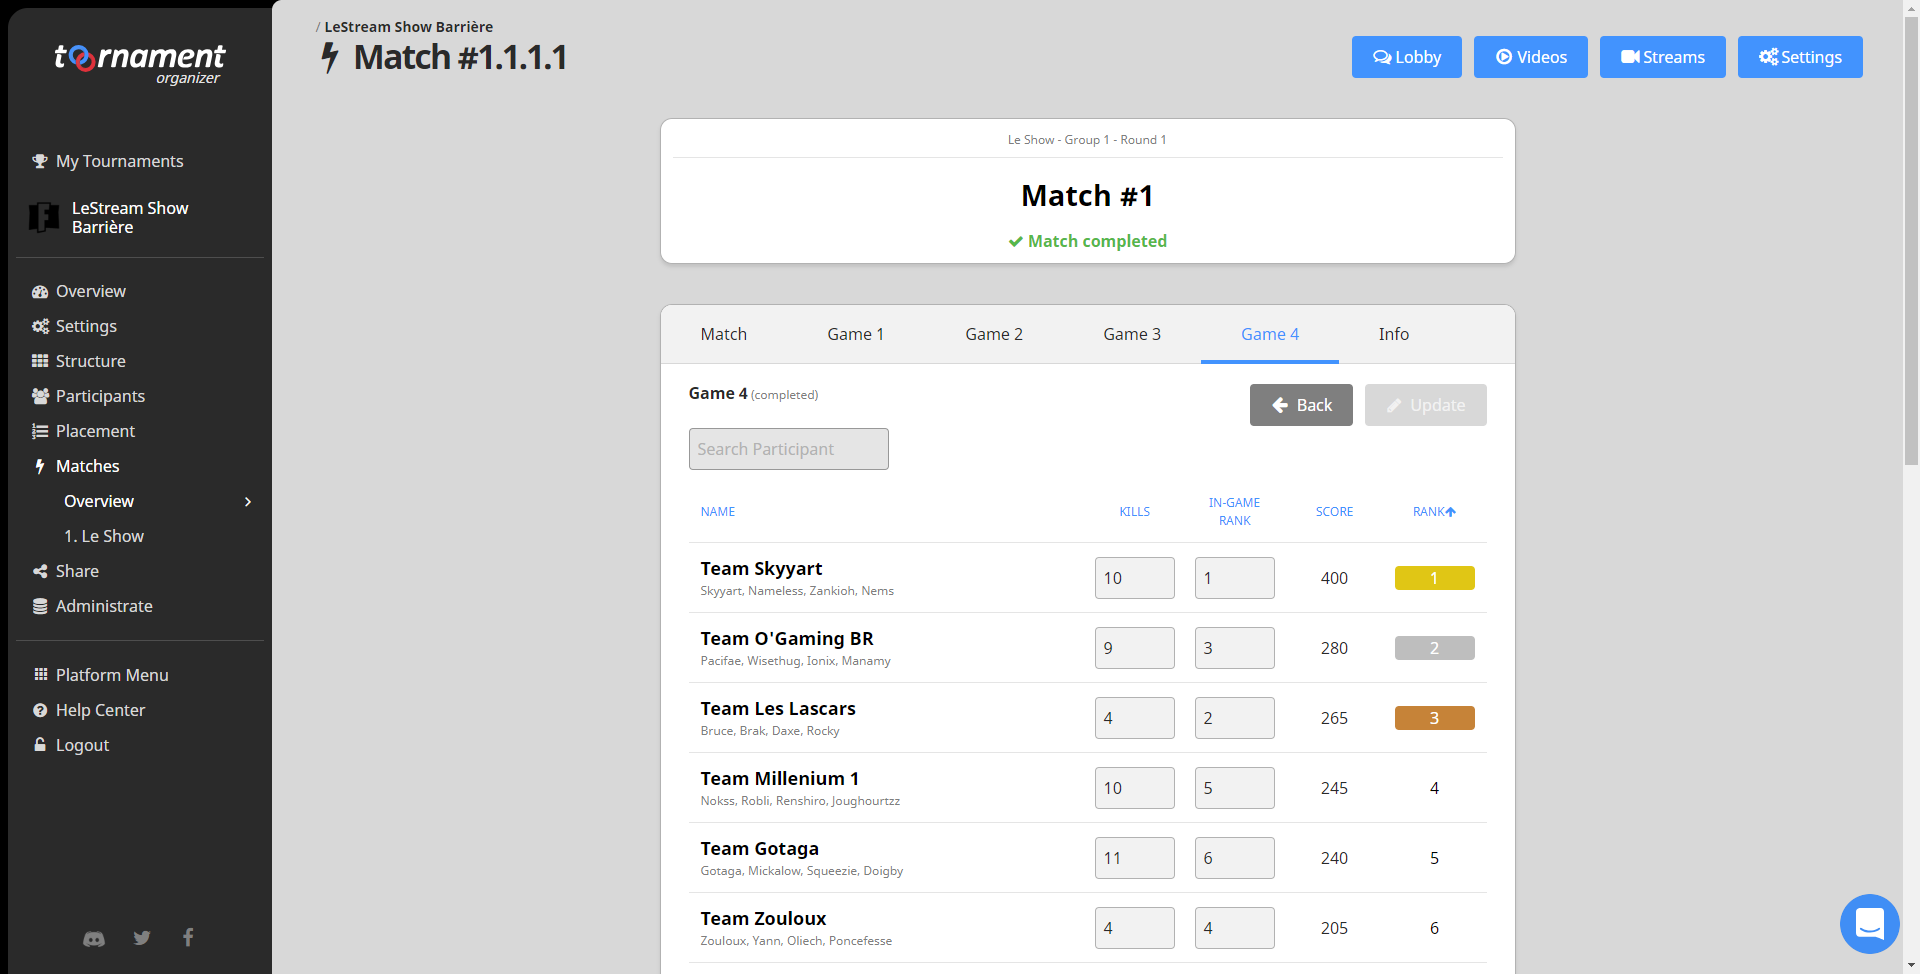Click the trophy icon beside My Tournaments
This screenshot has height=974, width=1920.
tap(40, 161)
